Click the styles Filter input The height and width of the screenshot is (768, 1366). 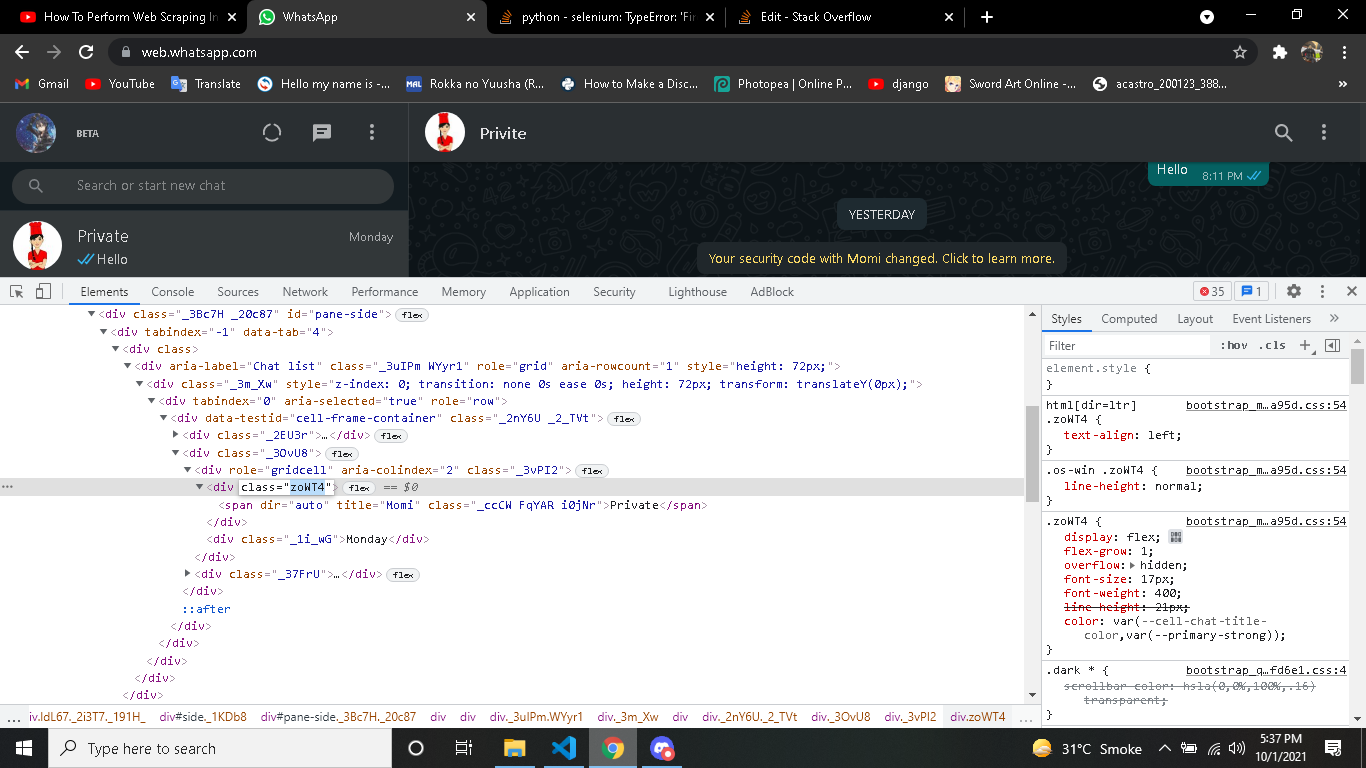point(1127,345)
